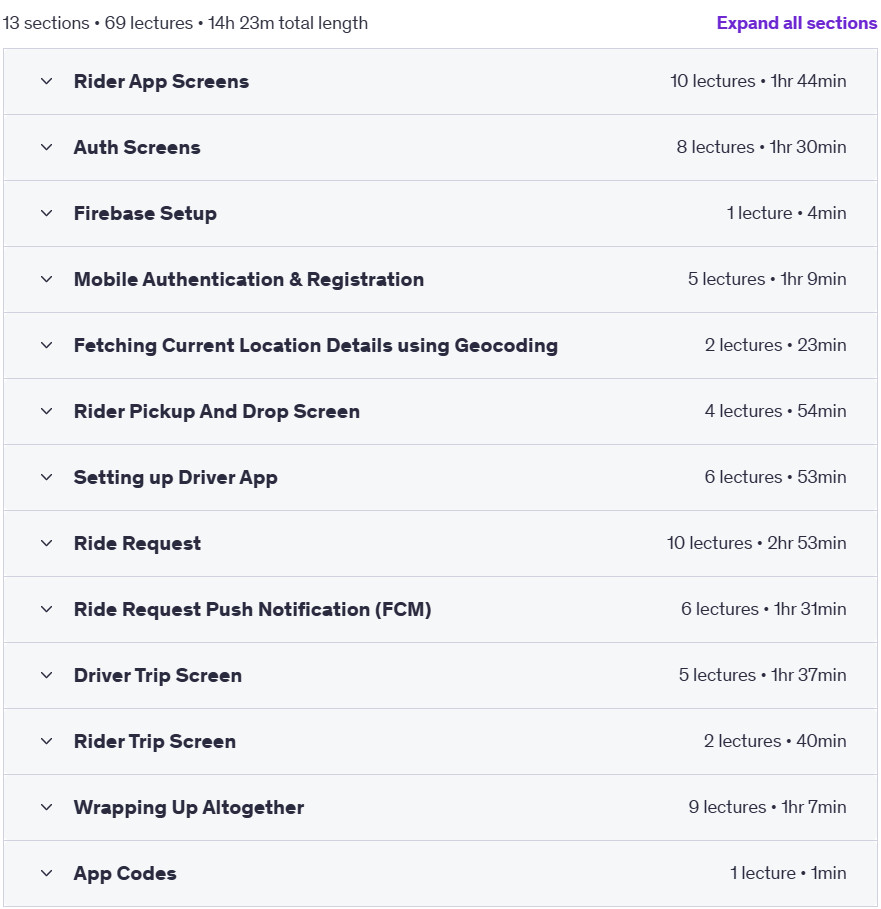Image resolution: width=881 pixels, height=909 pixels.
Task: Click the Firebase Setup heading
Action: [145, 213]
